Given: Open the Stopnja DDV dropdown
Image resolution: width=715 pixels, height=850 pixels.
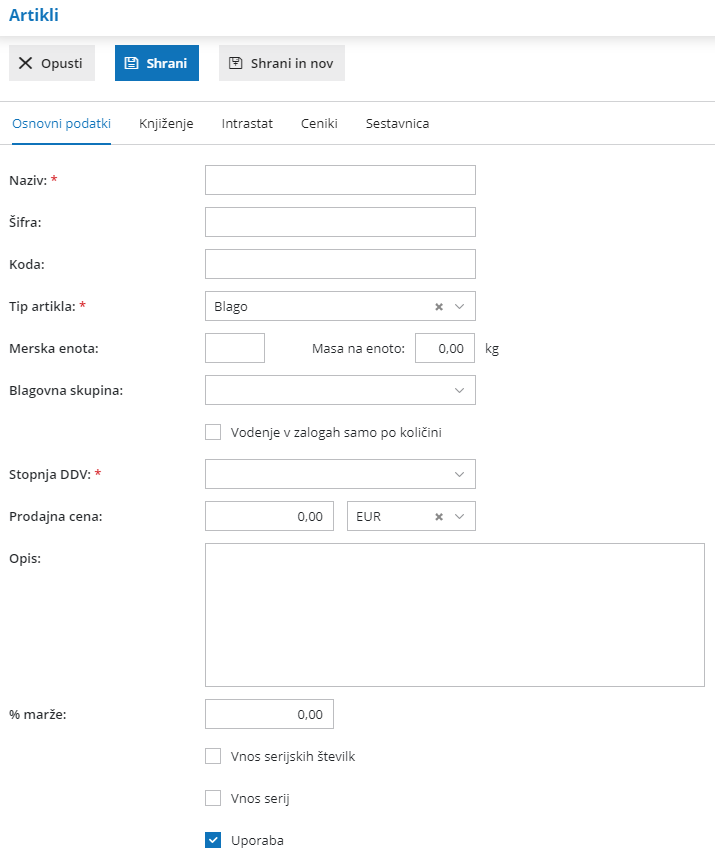Looking at the screenshot, I should click(459, 474).
